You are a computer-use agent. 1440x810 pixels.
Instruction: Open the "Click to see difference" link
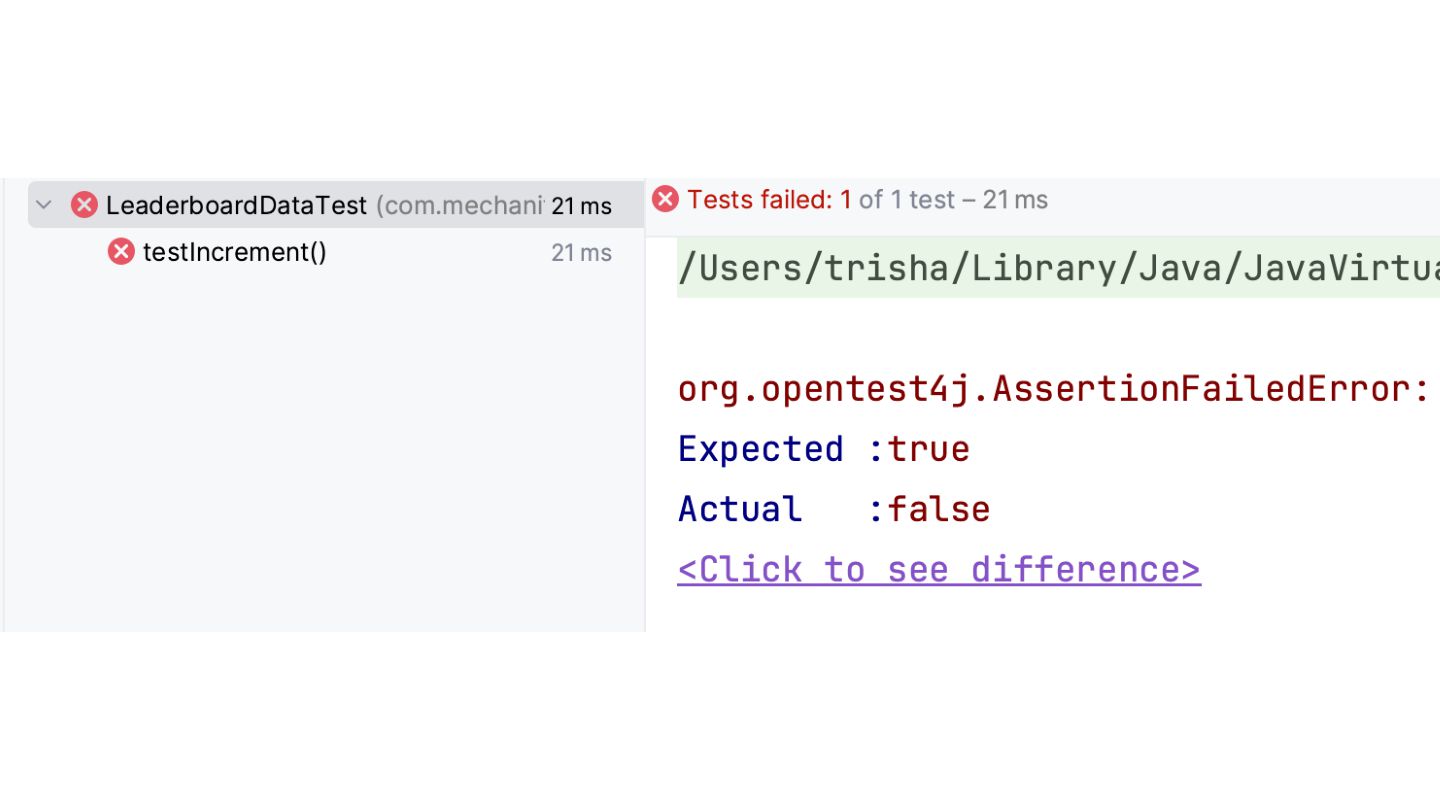938,569
